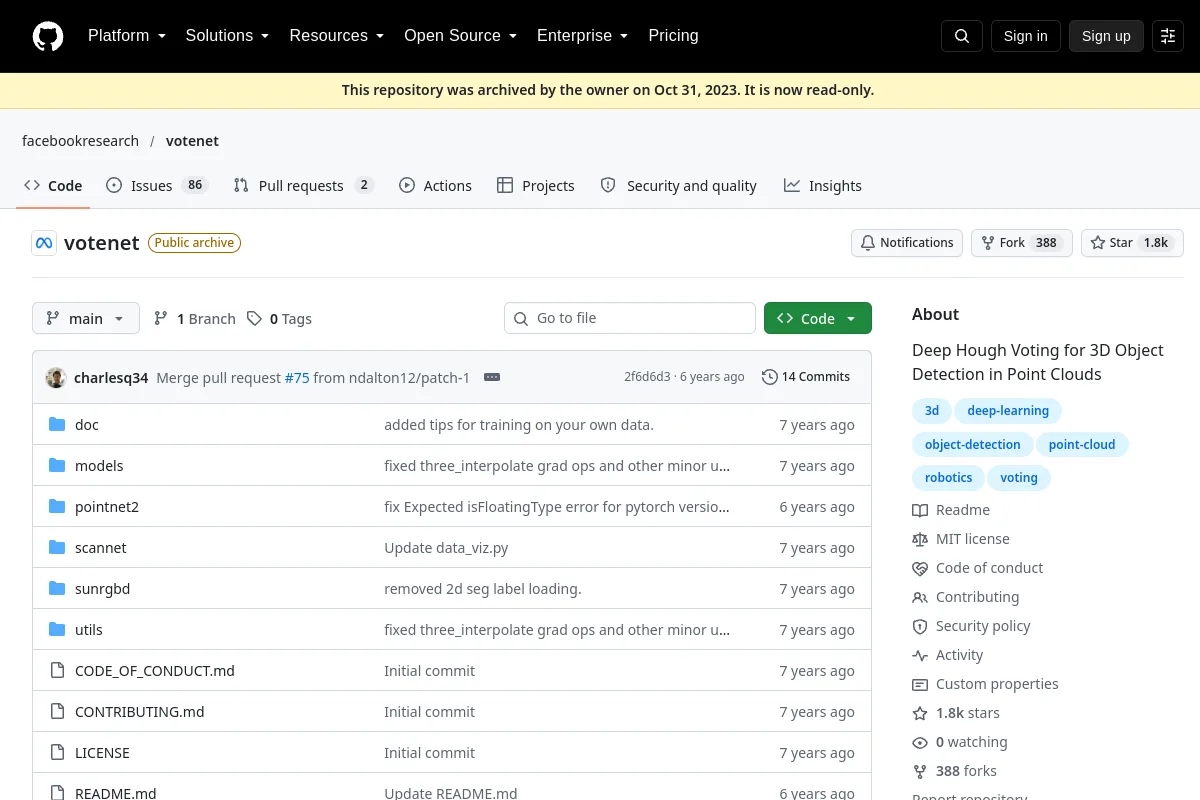Expand the Resources menu
Screen dimensions: 1200x800
point(337,36)
